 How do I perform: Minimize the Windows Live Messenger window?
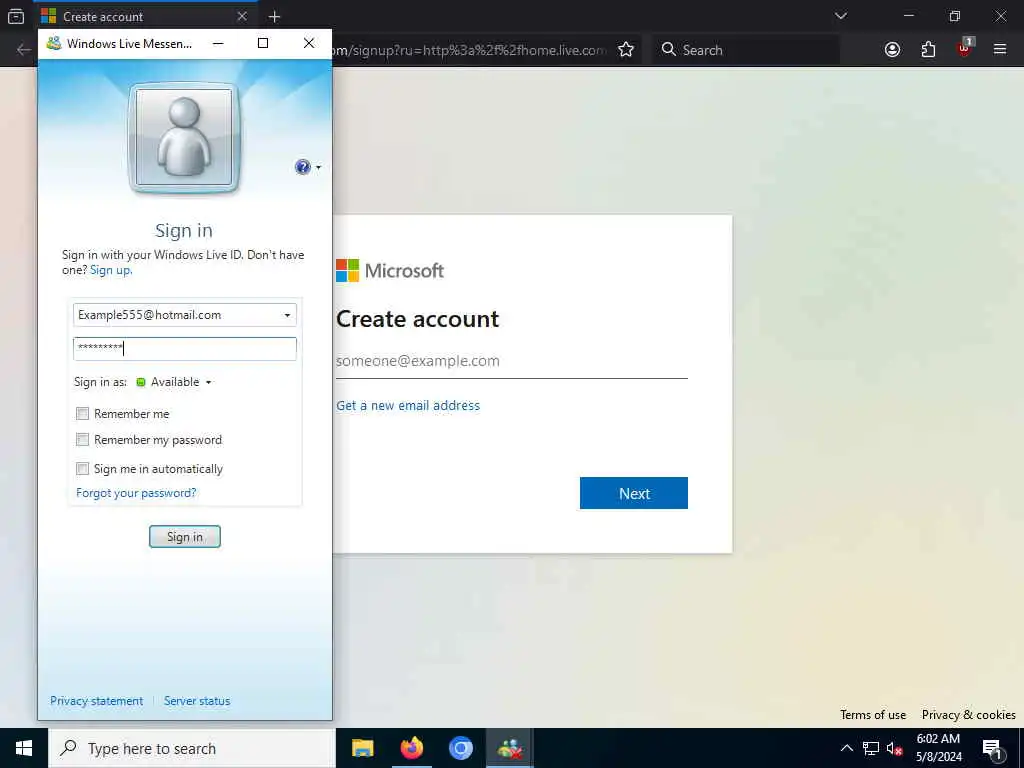pyautogui.click(x=218, y=43)
